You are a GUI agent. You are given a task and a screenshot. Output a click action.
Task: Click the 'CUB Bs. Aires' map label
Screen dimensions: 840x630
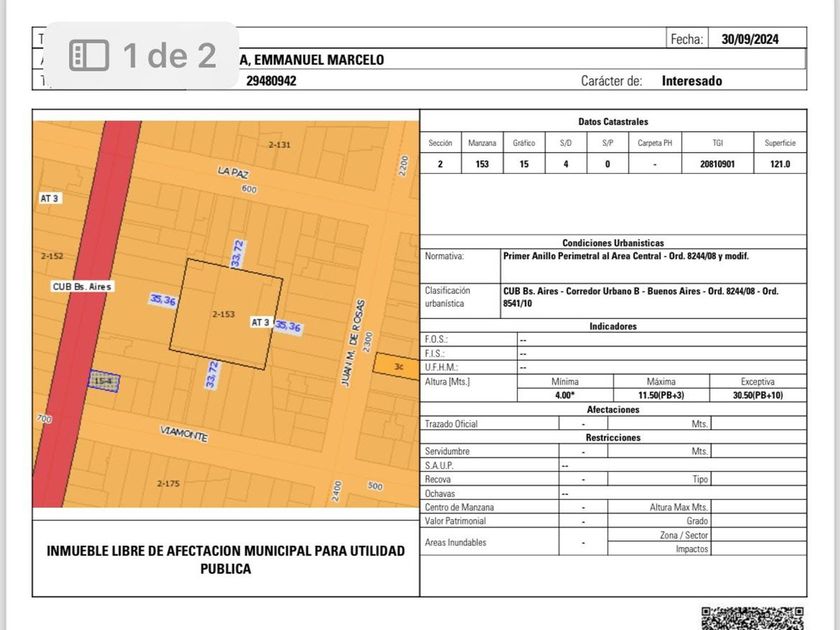tap(82, 287)
